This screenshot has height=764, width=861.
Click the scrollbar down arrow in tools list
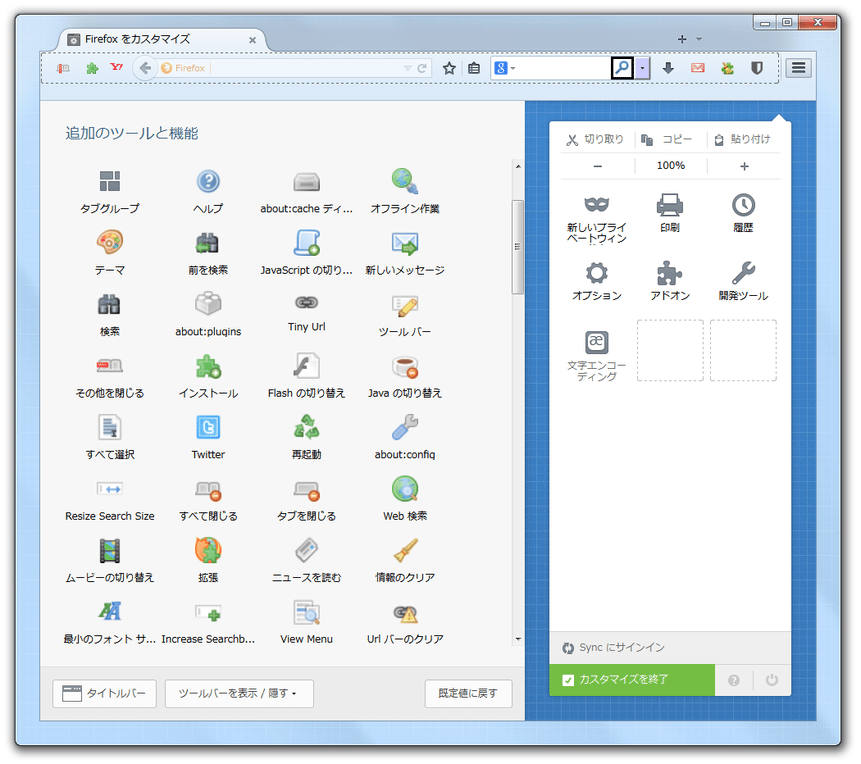point(518,639)
